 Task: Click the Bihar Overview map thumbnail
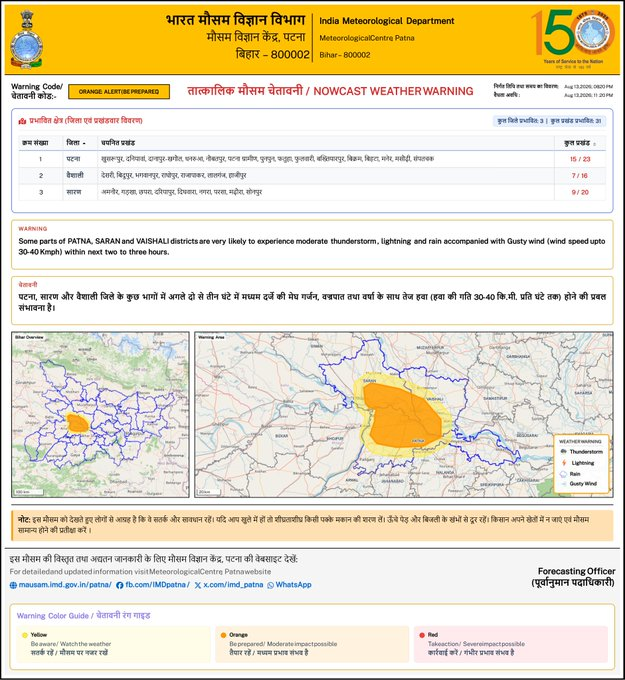pyautogui.click(x=100, y=415)
